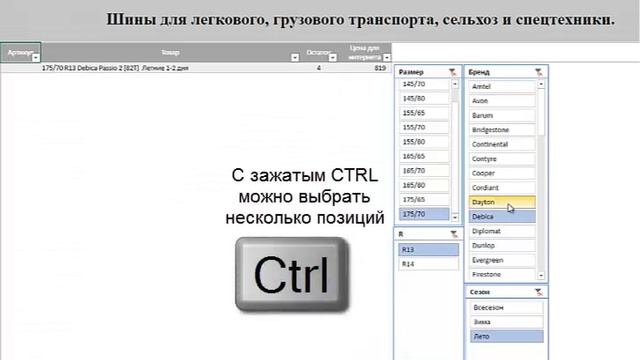Select size 145/70 in Размер slicer
Viewport: 640px width, 360px height.
click(424, 84)
